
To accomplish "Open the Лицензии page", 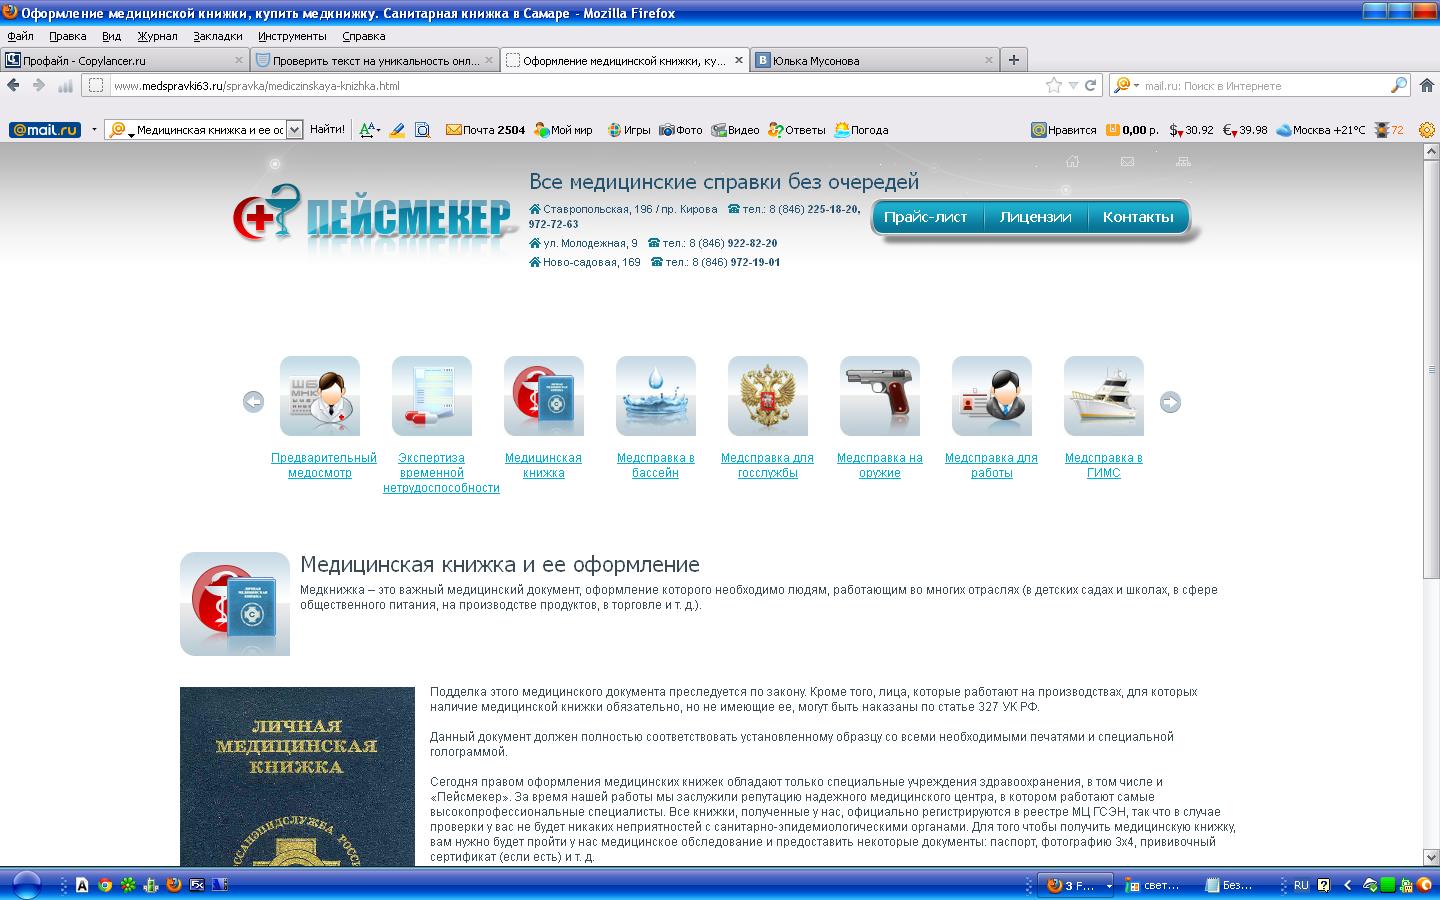I will coord(1035,217).
